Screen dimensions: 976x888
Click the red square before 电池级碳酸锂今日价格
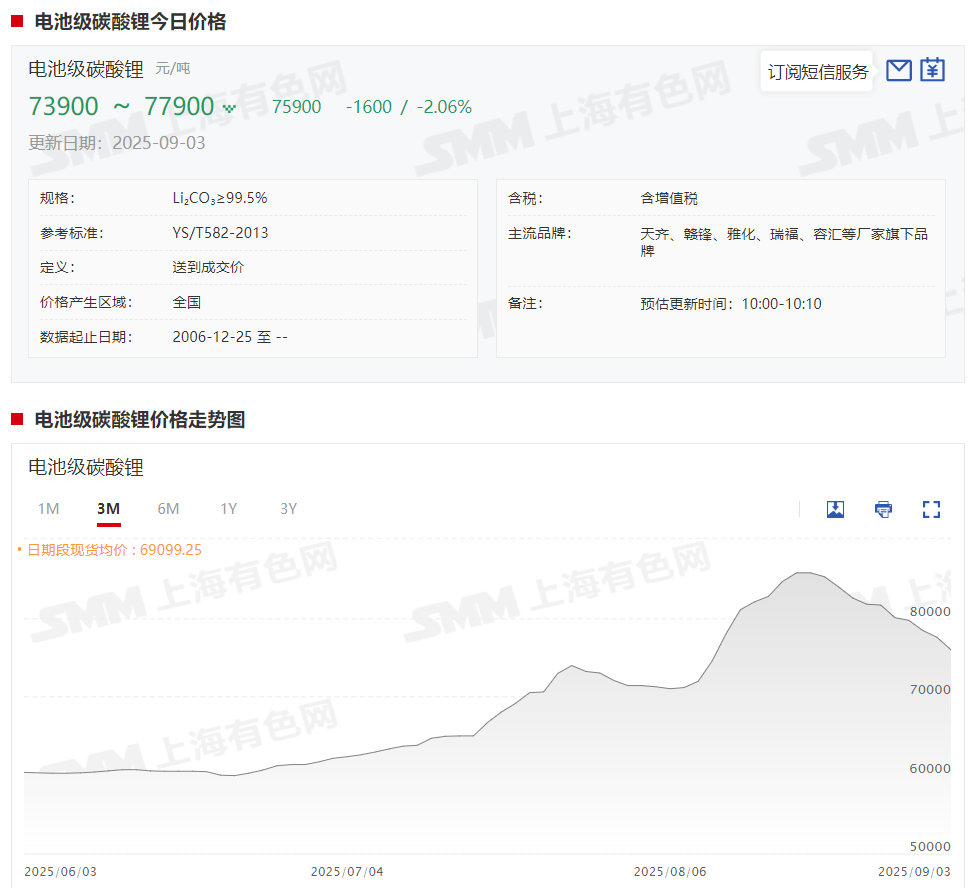point(17,21)
